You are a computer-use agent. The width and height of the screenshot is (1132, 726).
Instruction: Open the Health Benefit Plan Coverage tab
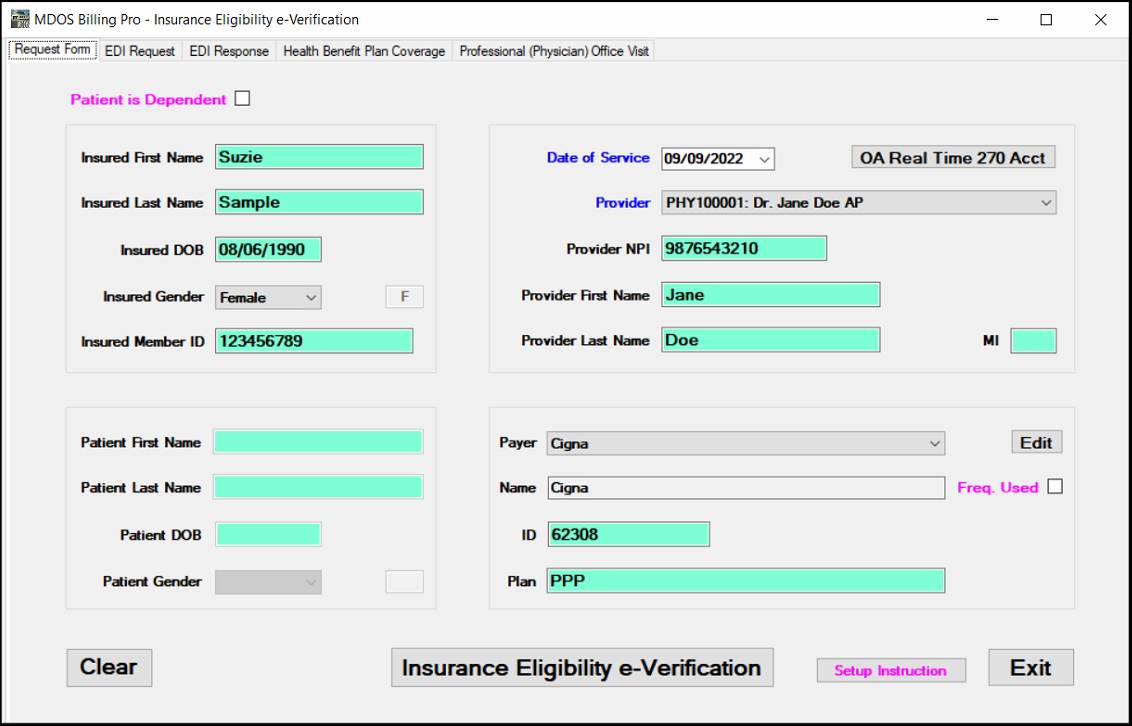[364, 50]
